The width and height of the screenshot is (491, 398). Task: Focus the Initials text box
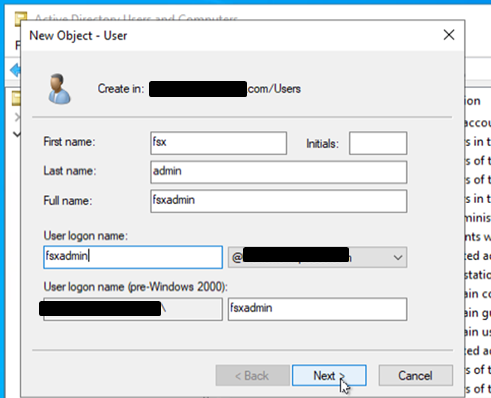click(x=378, y=143)
